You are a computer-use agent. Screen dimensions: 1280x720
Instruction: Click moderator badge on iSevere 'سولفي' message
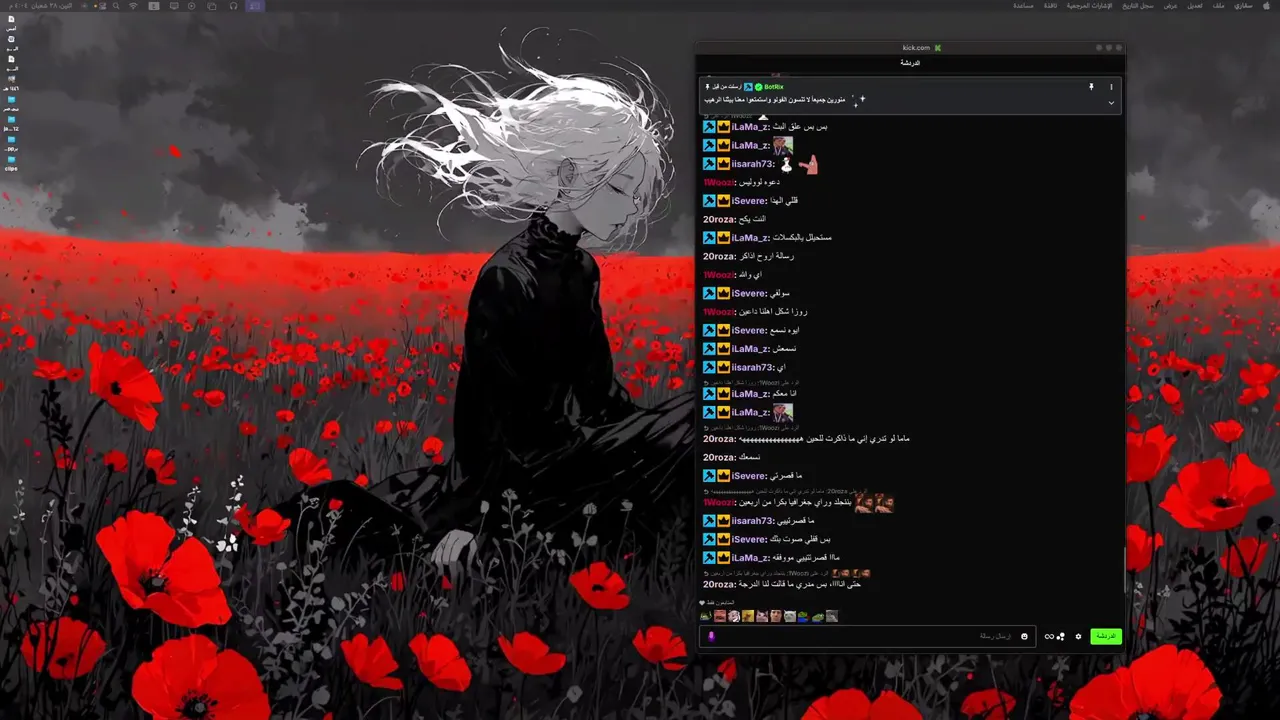tap(709, 293)
